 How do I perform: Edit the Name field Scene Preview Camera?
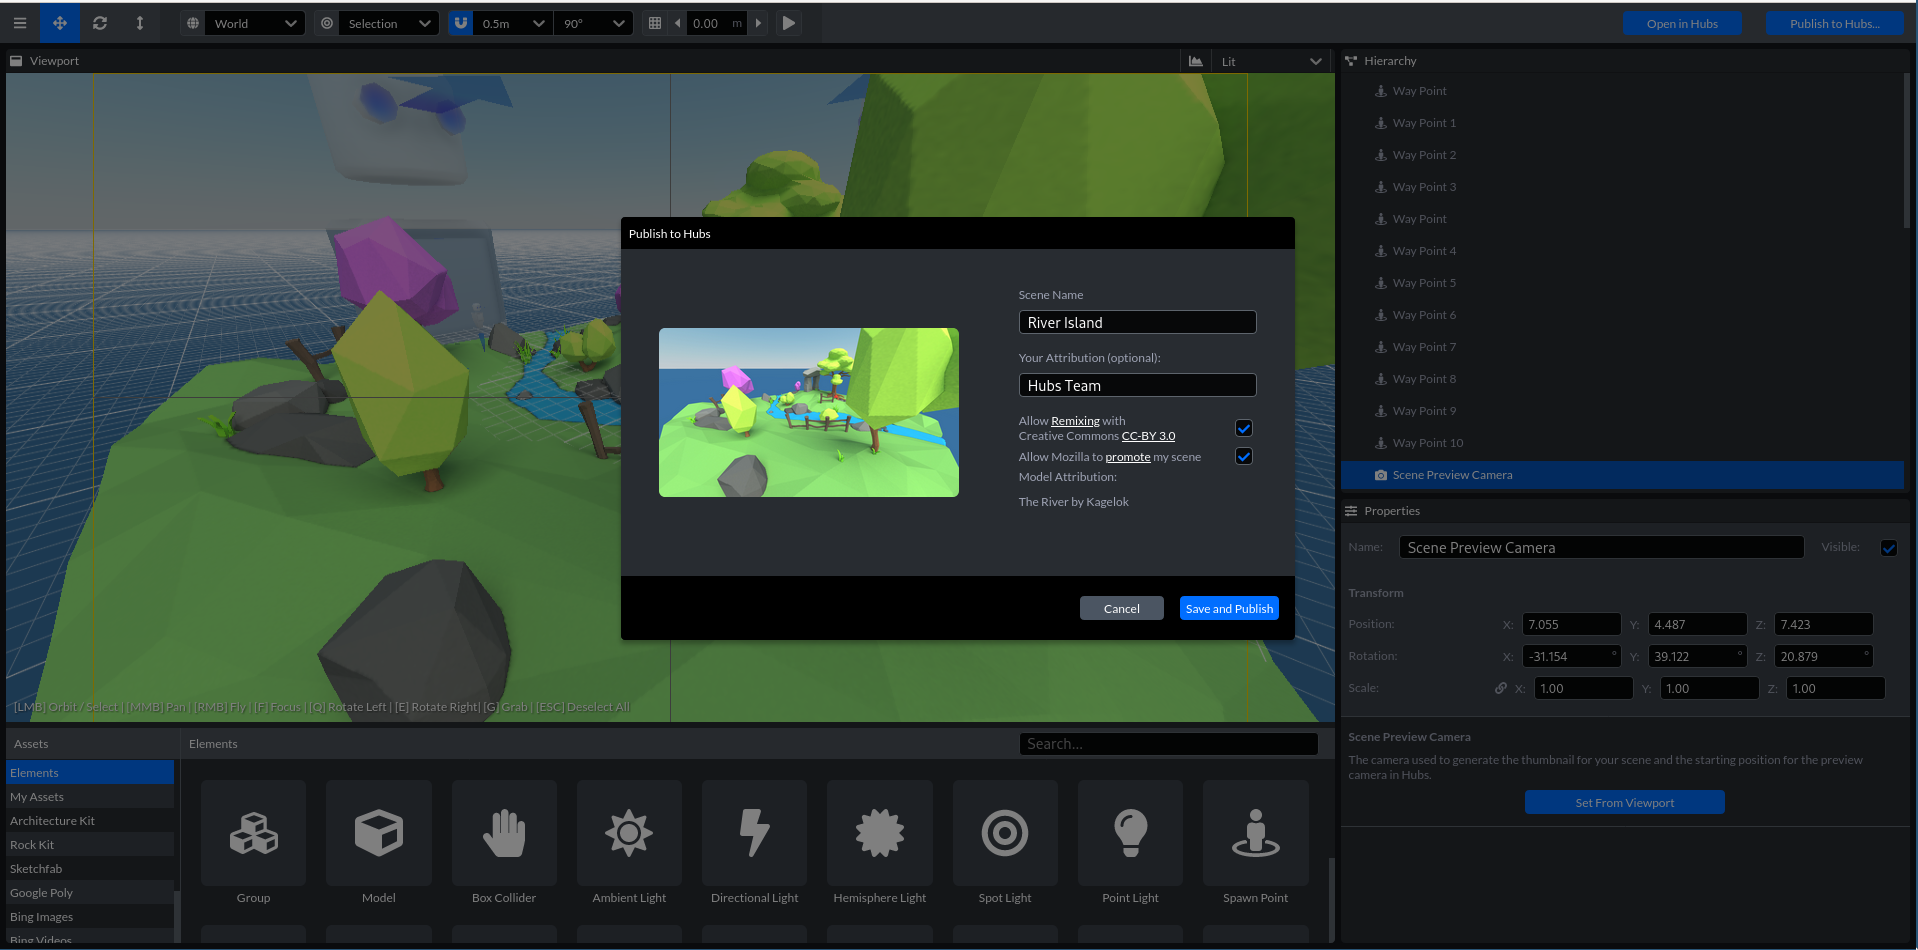click(1601, 547)
